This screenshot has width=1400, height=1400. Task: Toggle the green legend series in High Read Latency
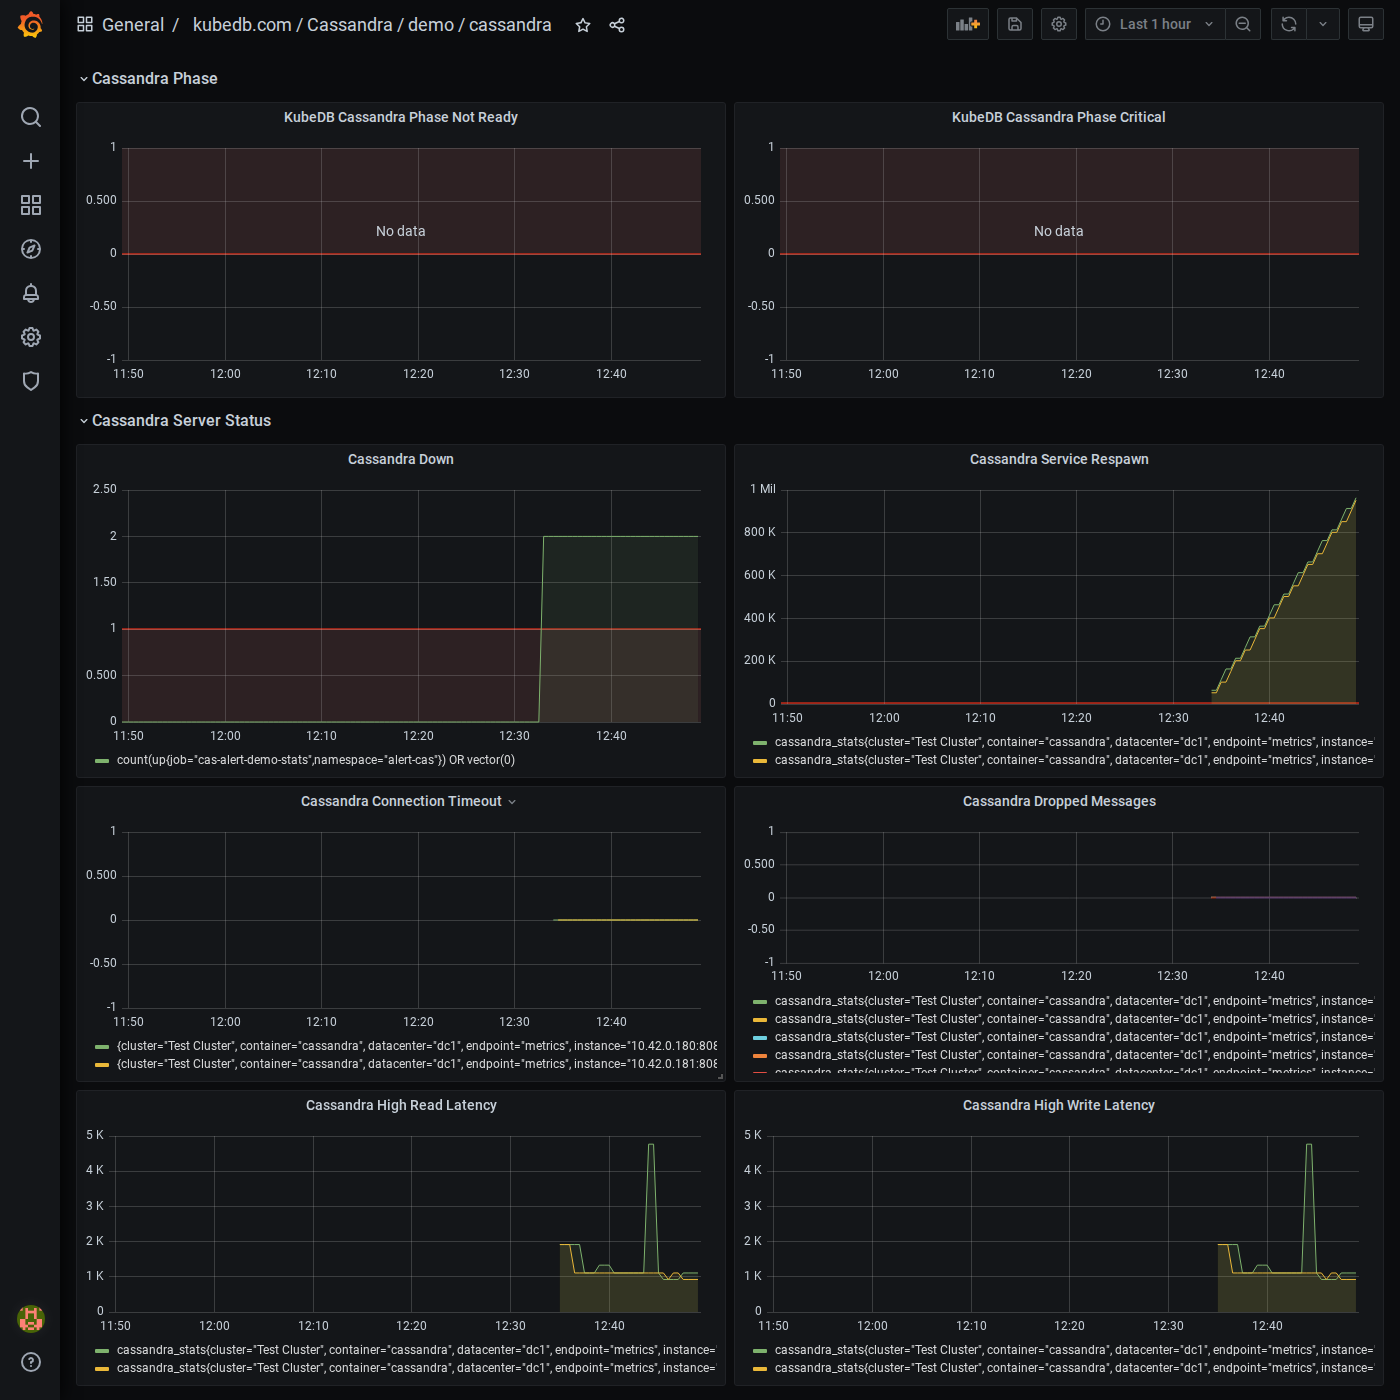click(x=416, y=1350)
